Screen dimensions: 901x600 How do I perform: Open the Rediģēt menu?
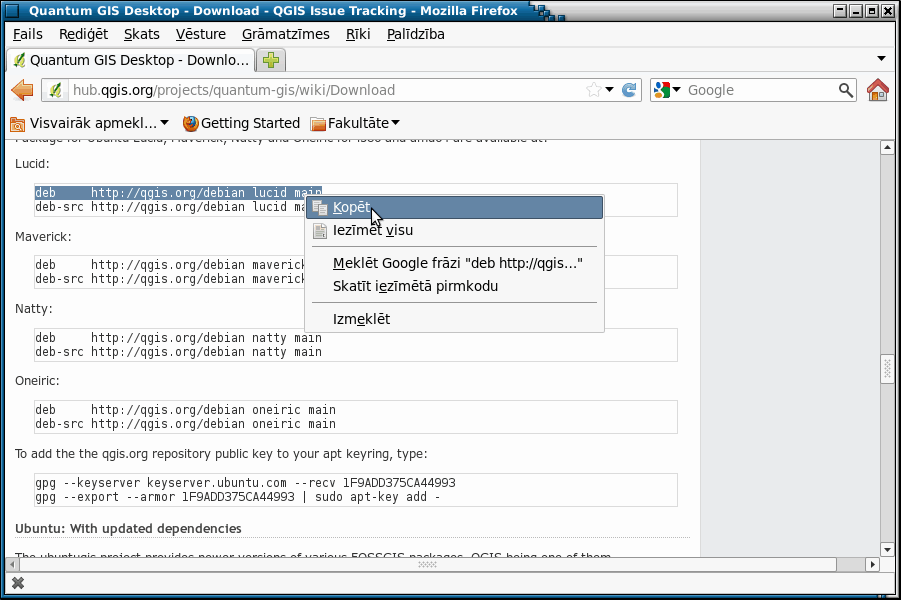pyautogui.click(x=83, y=34)
